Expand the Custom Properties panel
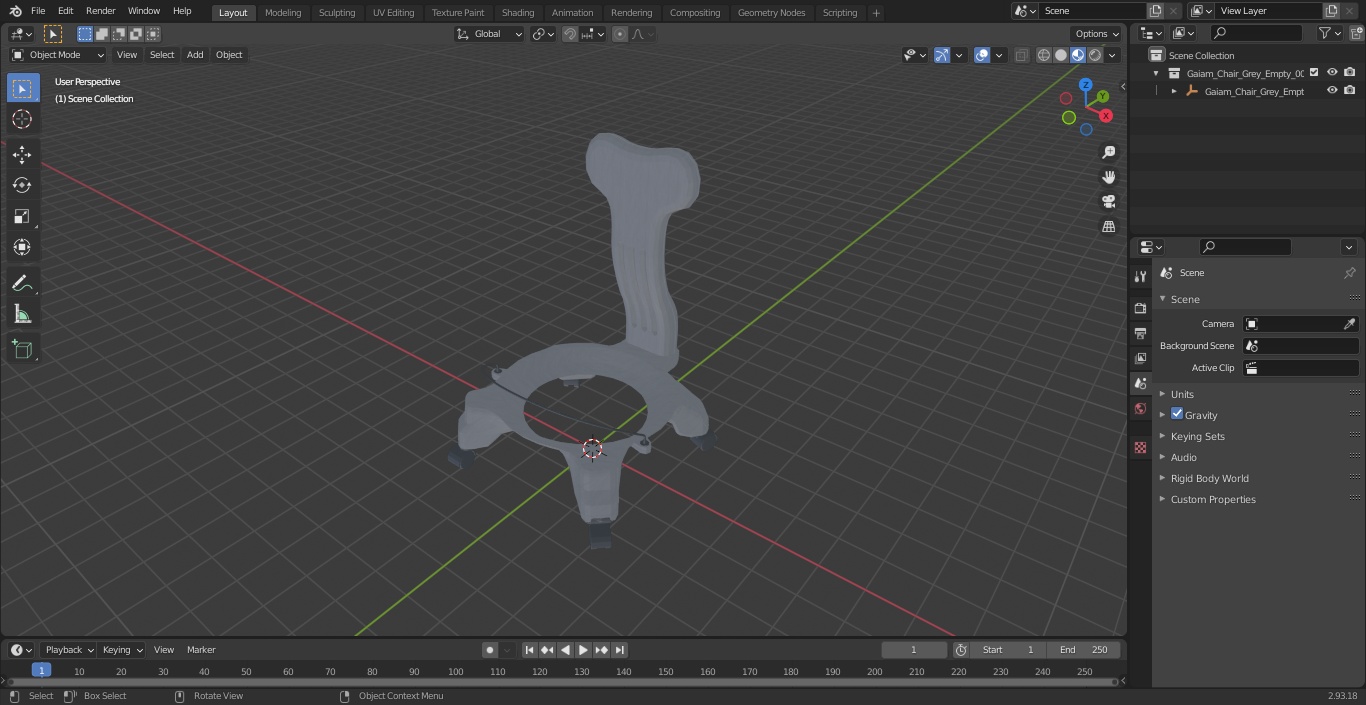Screen dimensions: 1366x705 (x=1213, y=499)
